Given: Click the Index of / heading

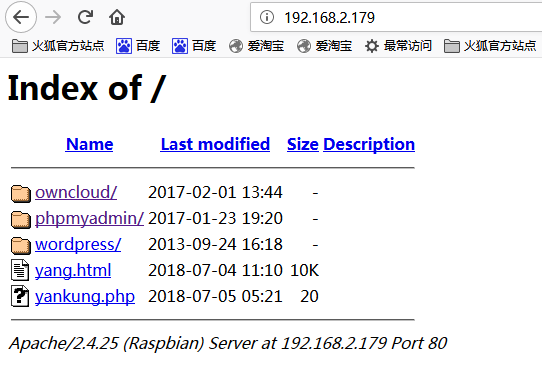Looking at the screenshot, I should point(86,88).
